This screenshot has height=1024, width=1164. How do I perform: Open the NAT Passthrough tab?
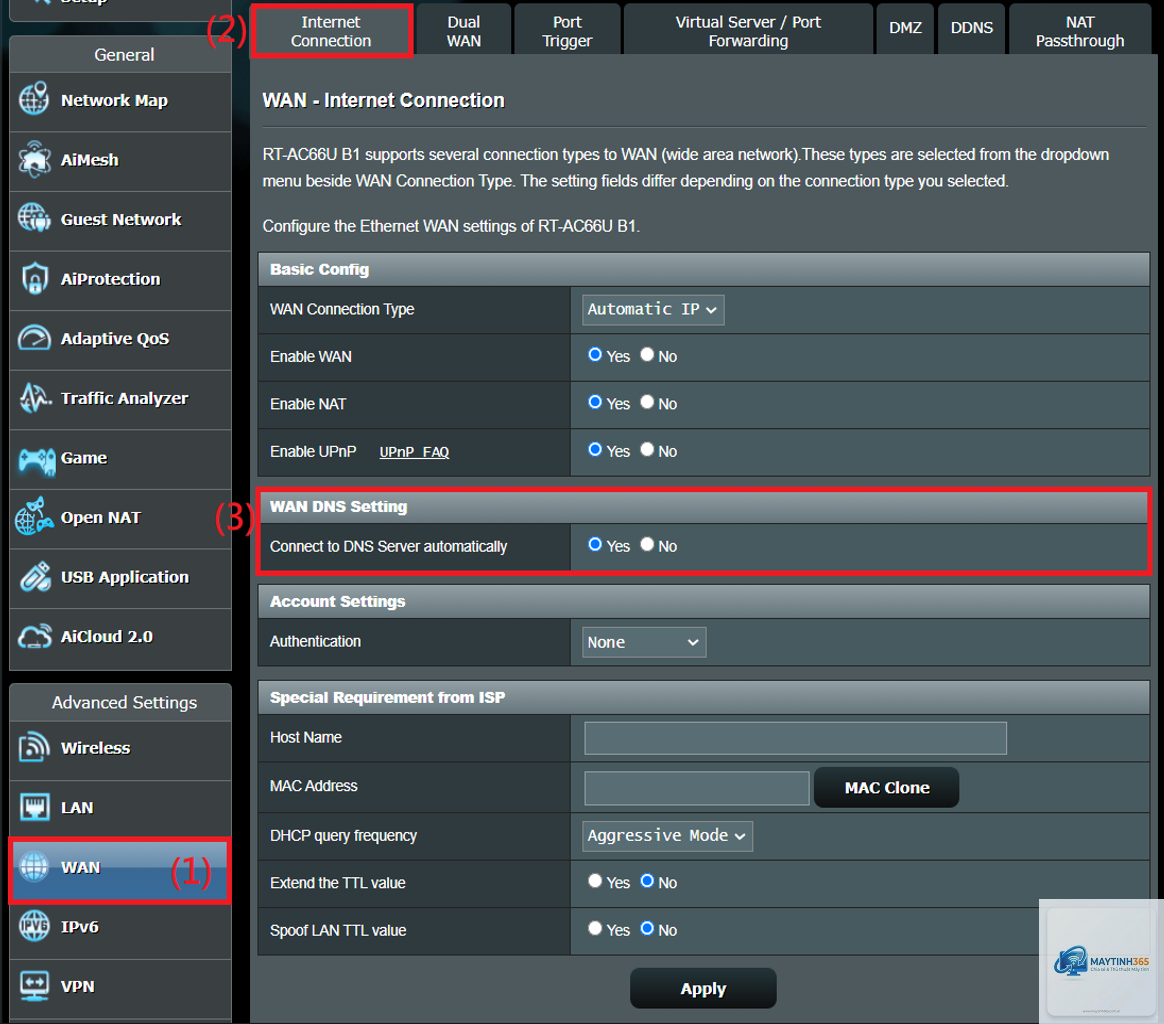pyautogui.click(x=1080, y=31)
